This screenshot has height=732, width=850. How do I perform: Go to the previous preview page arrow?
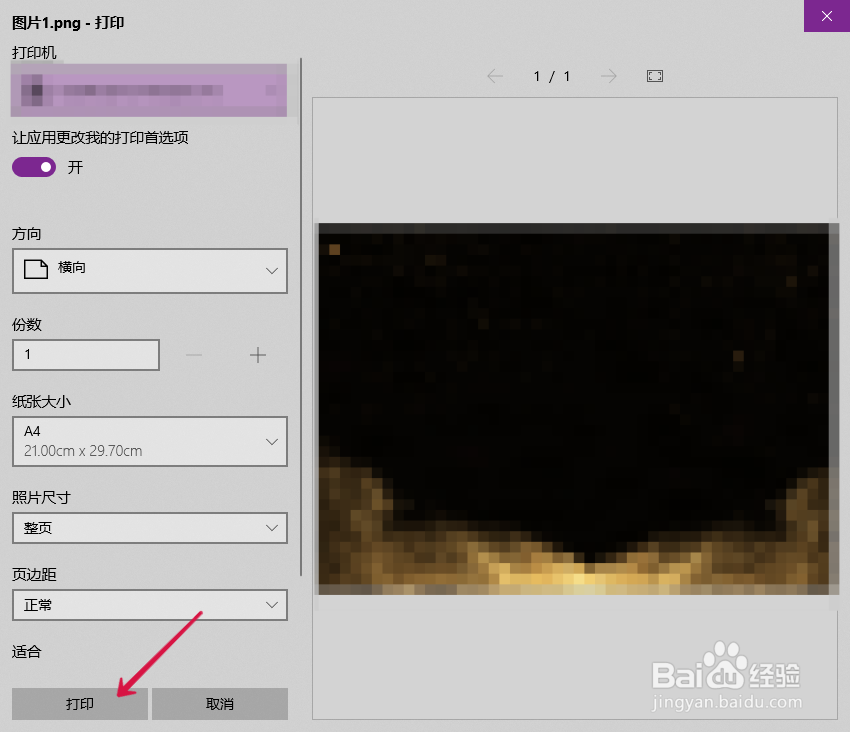[x=495, y=76]
